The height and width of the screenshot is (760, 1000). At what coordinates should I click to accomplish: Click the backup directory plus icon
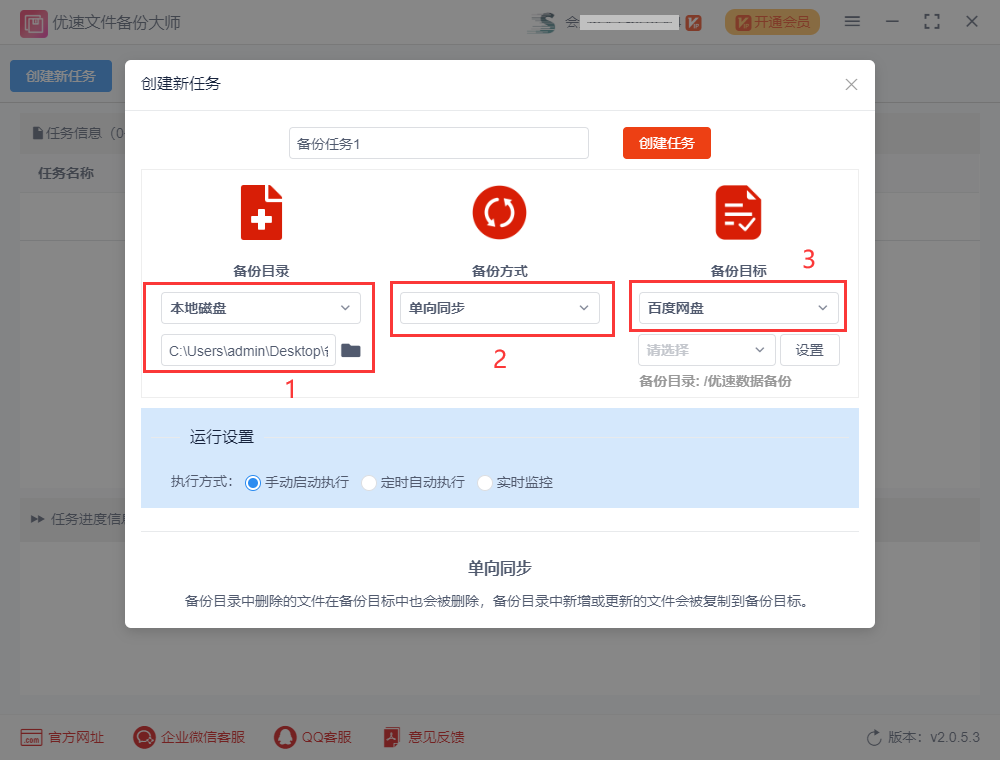(261, 212)
